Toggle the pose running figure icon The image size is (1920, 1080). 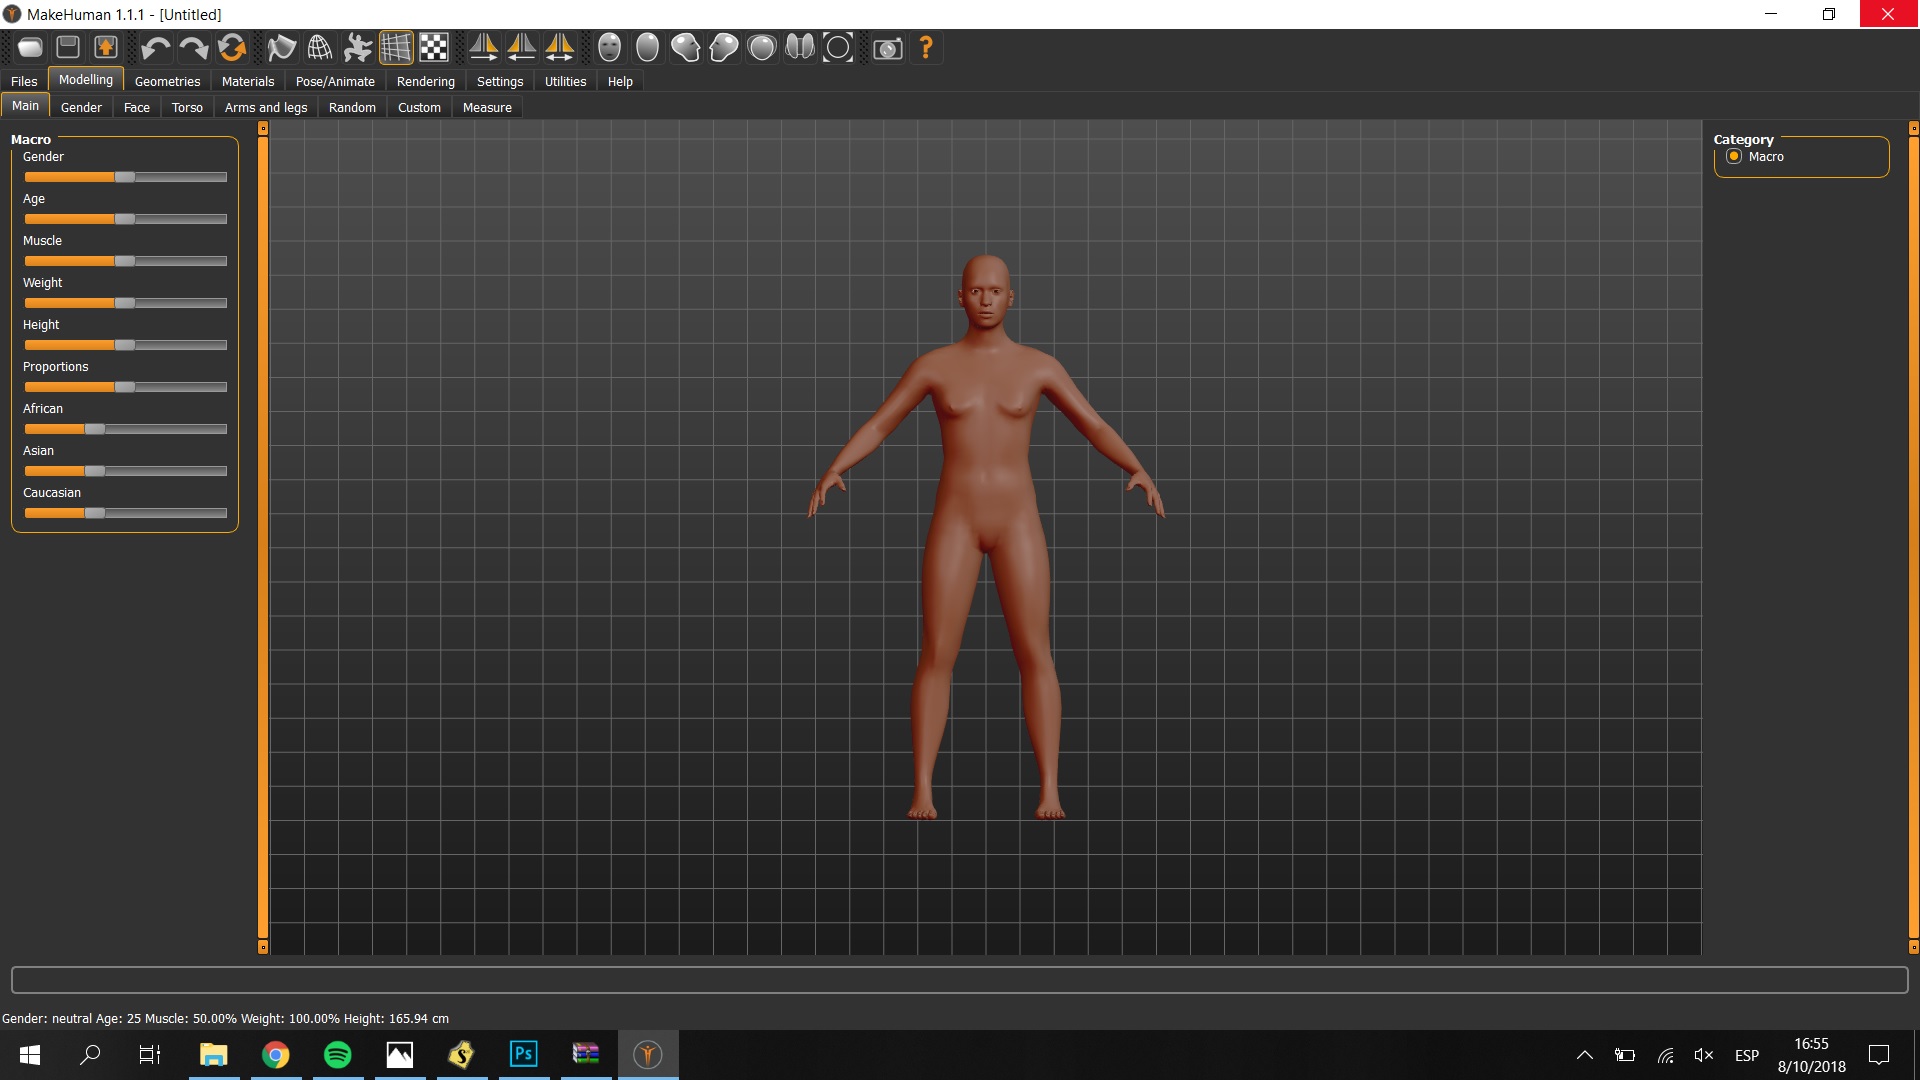pyautogui.click(x=358, y=47)
